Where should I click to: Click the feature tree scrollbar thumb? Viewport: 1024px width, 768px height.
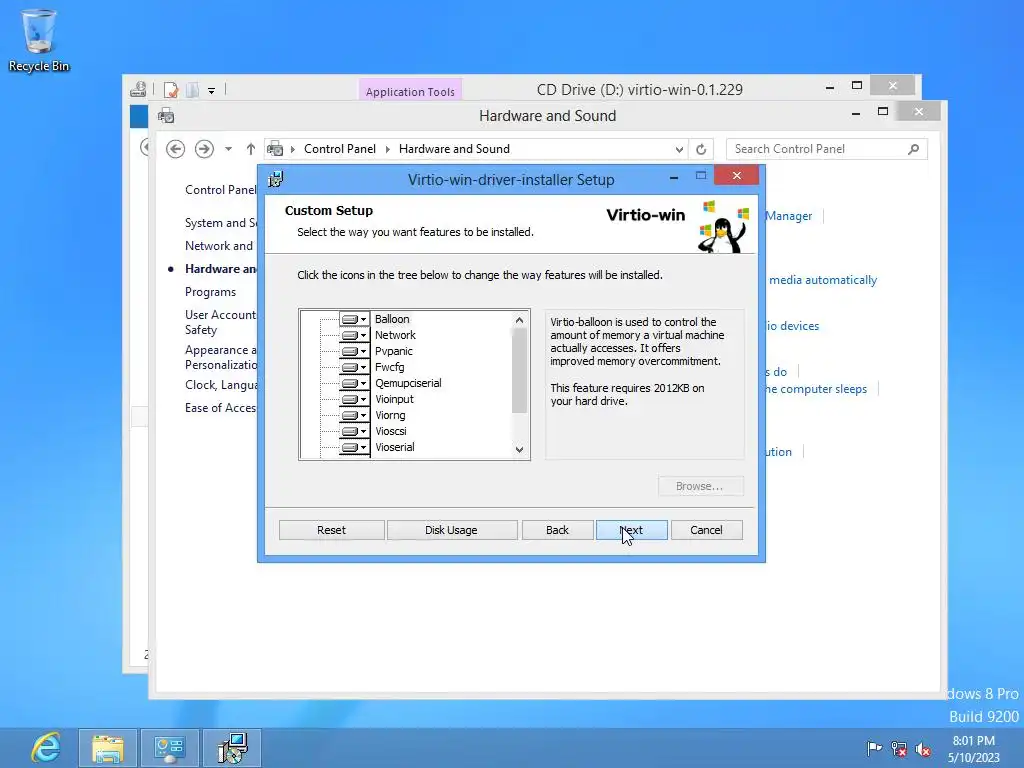[x=519, y=371]
